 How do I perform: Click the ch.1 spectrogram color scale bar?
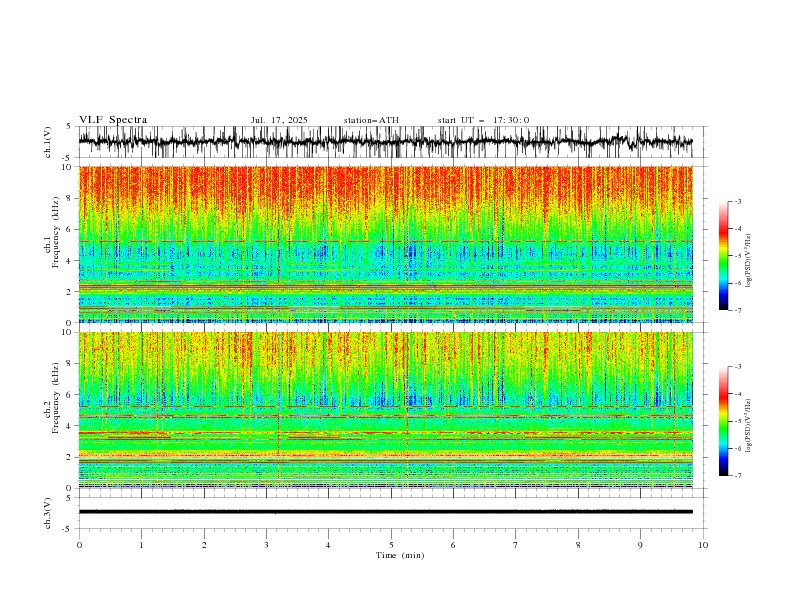pos(724,255)
